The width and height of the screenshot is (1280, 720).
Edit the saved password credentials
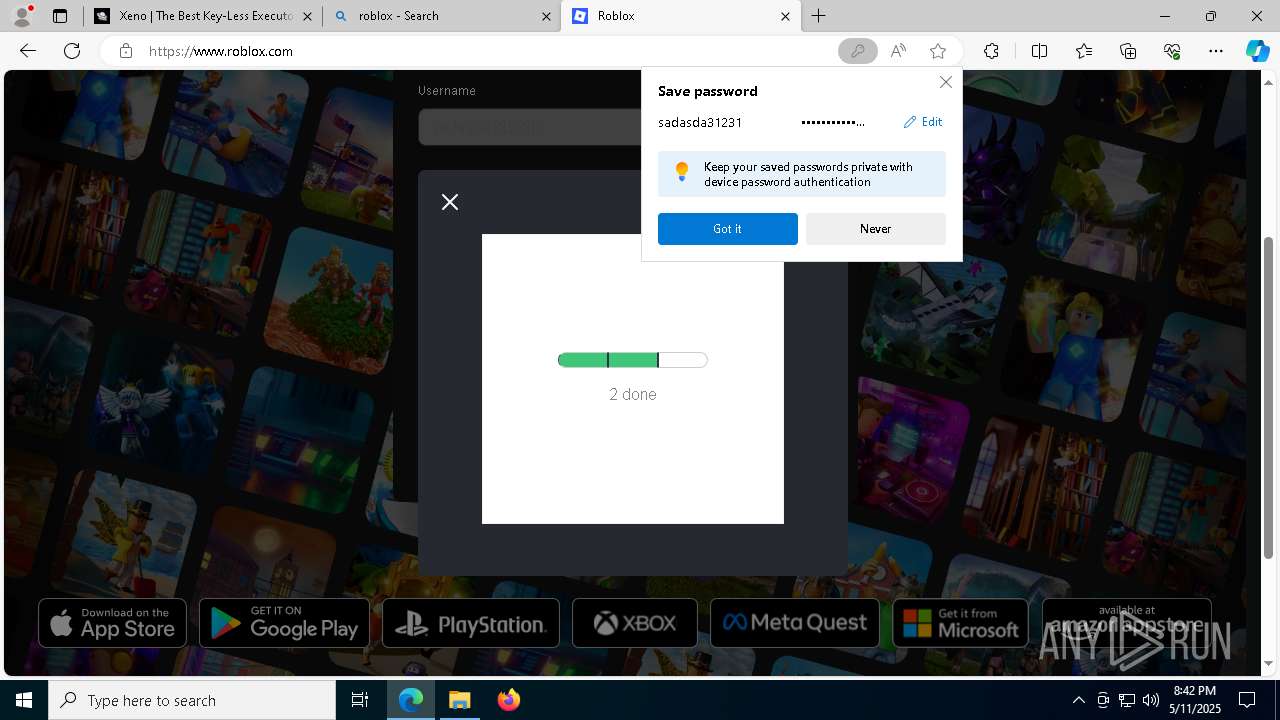click(923, 122)
